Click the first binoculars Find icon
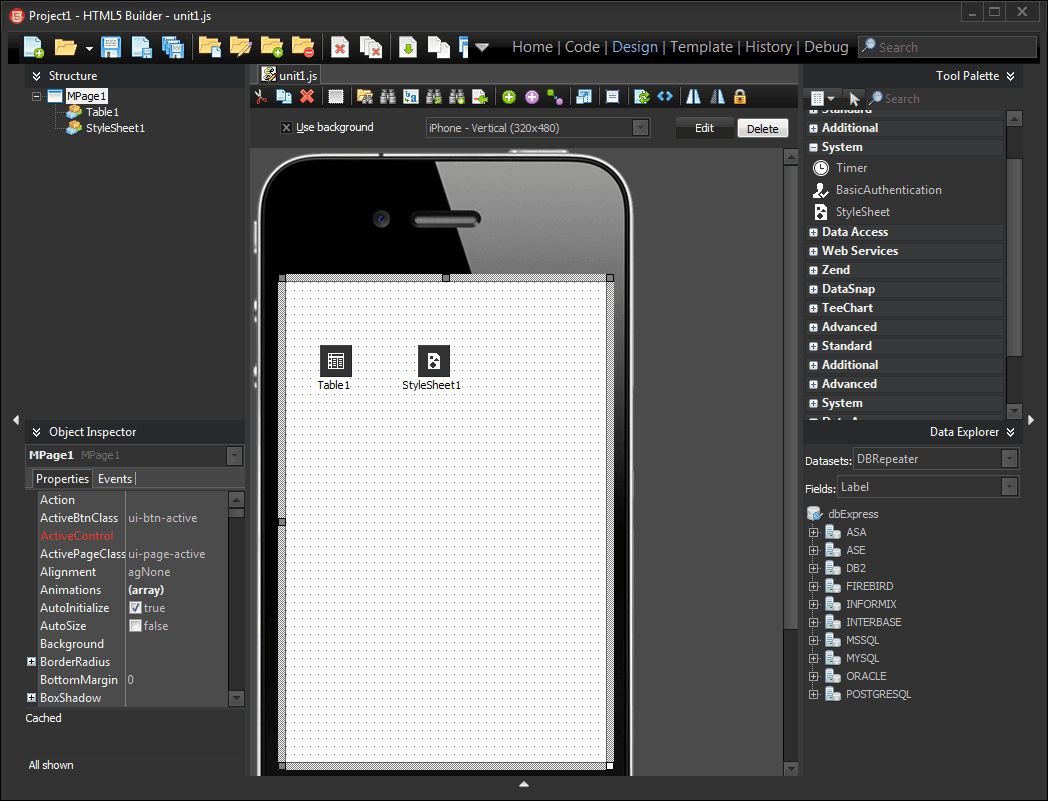This screenshot has height=801, width=1048. (388, 97)
